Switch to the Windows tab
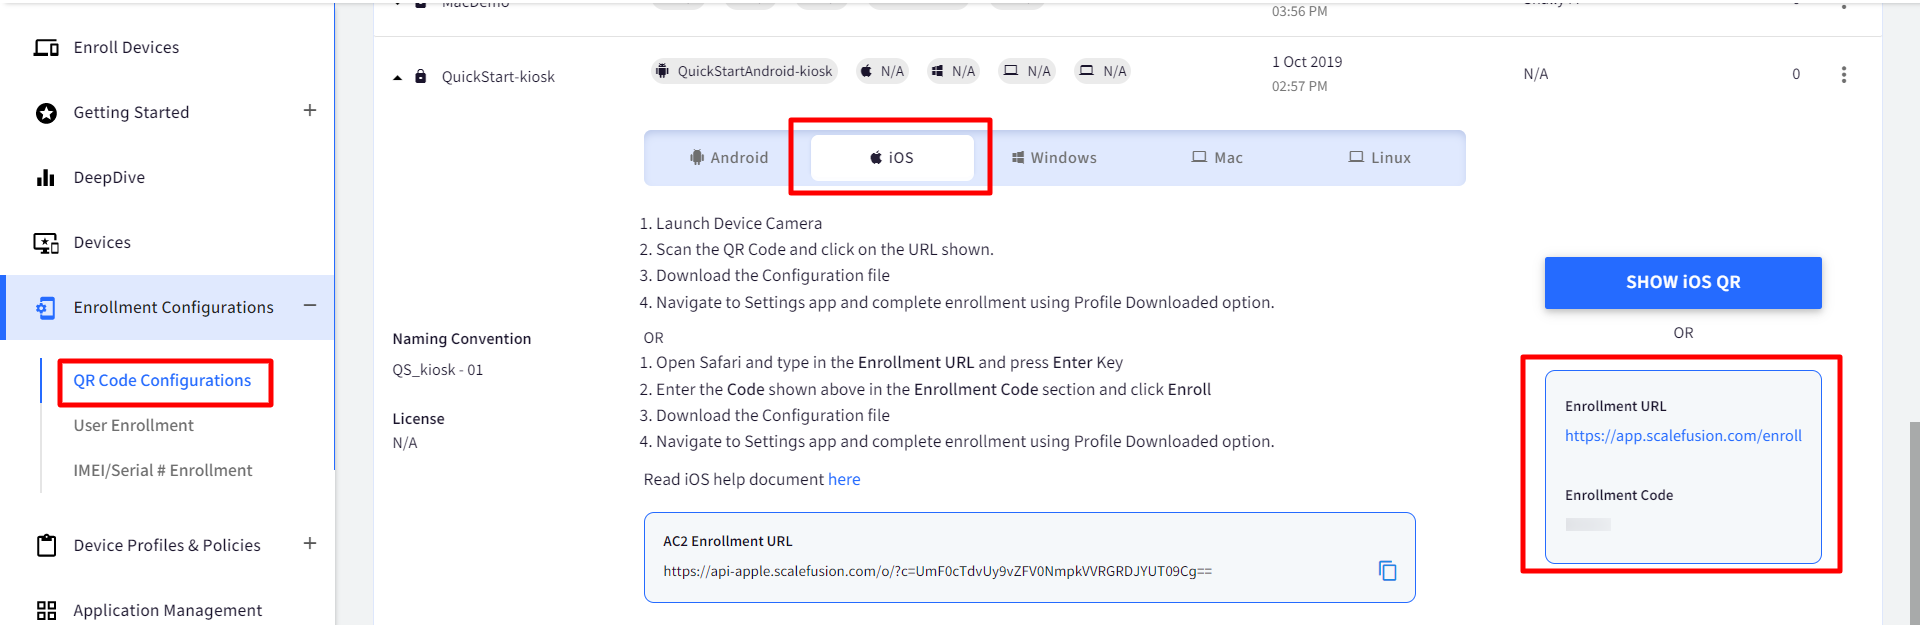Viewport: 1920px width, 625px height. [x=1054, y=158]
